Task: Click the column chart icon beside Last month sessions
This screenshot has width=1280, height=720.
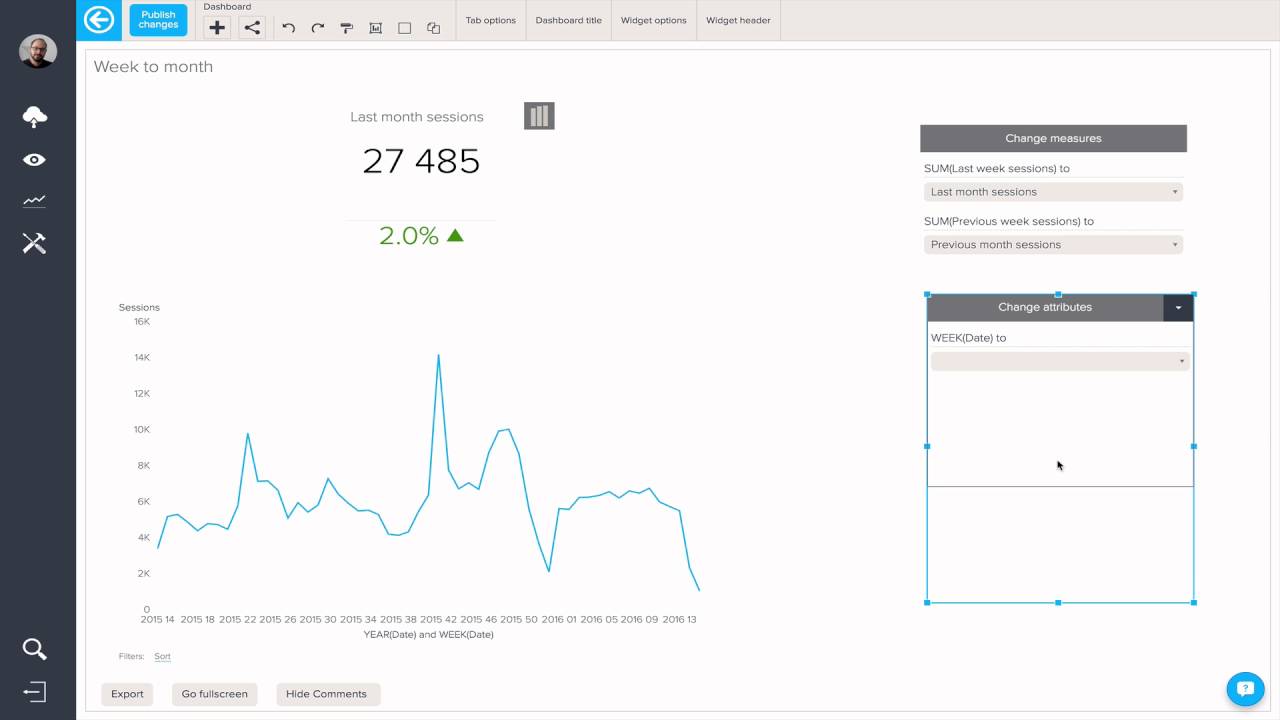Action: 539,116
